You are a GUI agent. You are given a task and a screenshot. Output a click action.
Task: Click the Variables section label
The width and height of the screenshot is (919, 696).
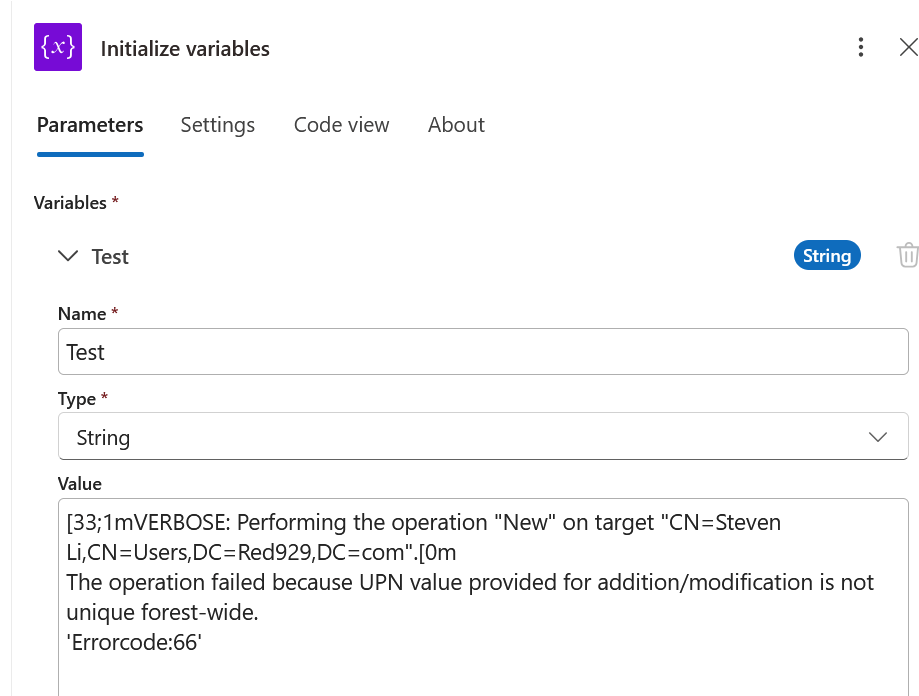pos(70,203)
